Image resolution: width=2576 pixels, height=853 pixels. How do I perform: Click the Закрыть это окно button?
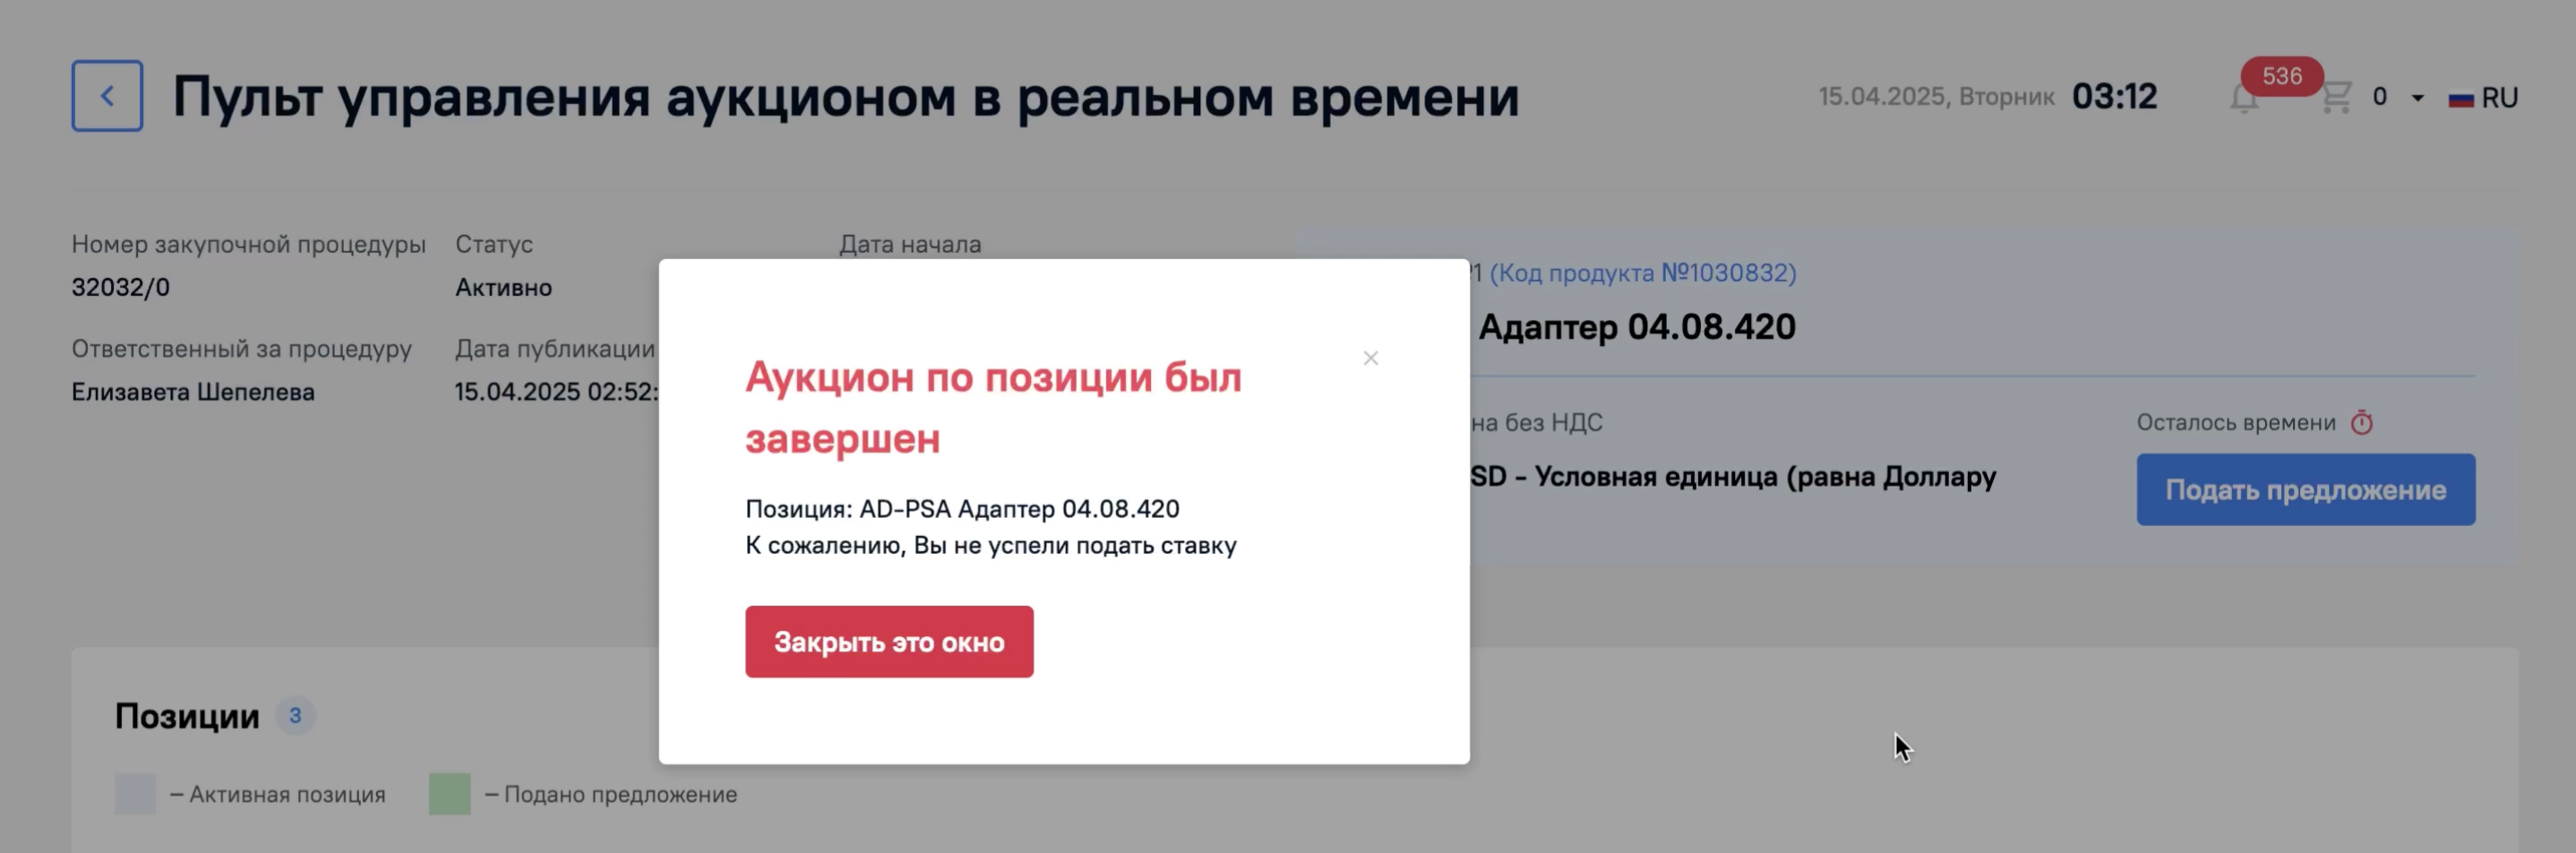click(x=889, y=641)
